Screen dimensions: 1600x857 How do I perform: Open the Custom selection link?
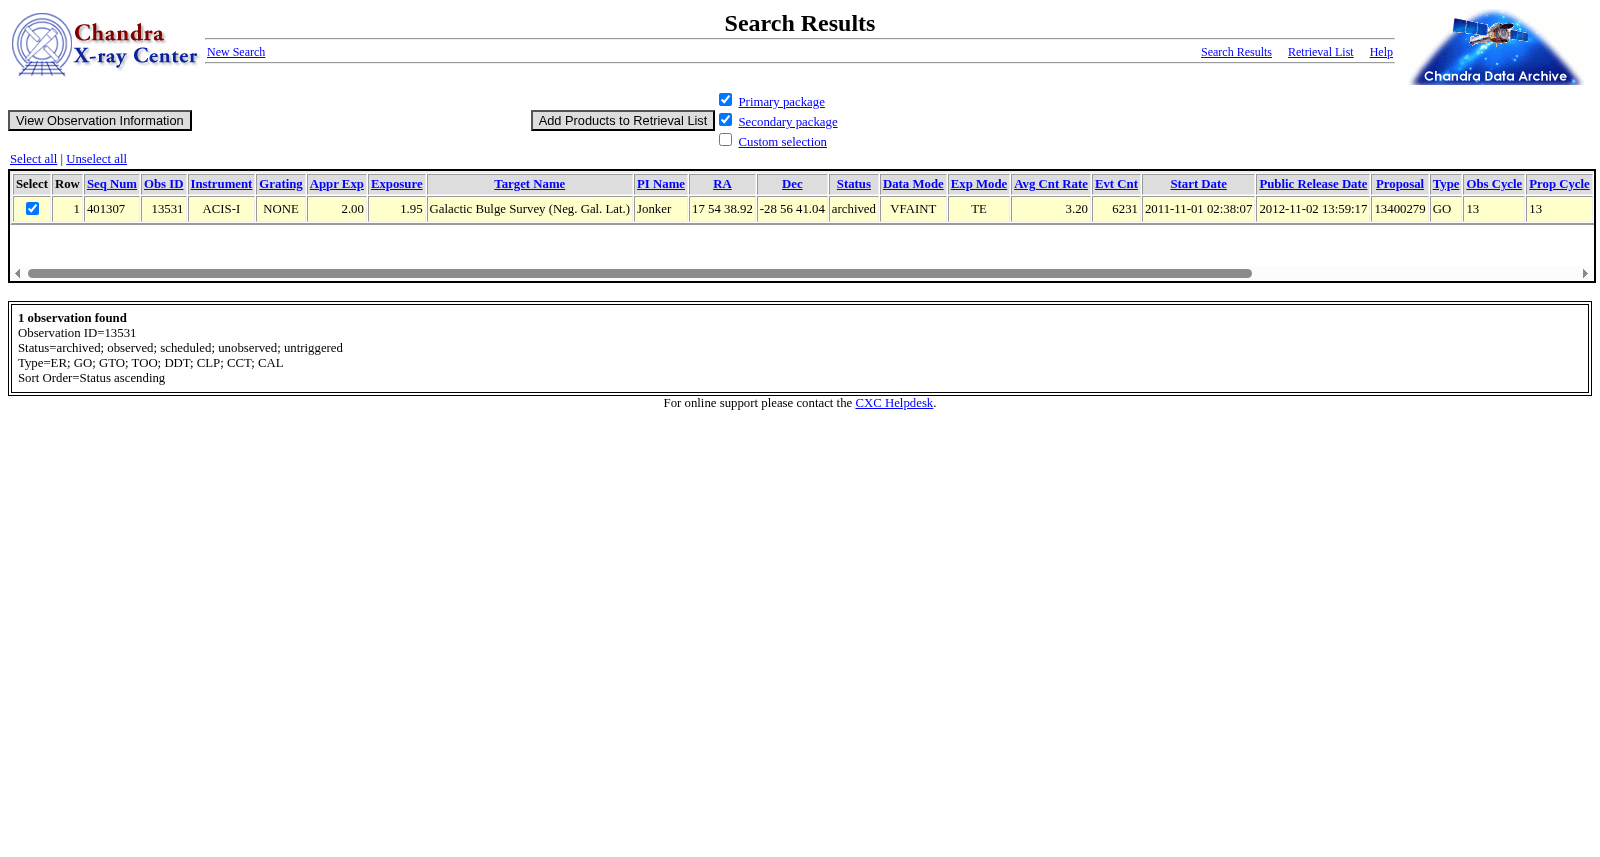782,142
